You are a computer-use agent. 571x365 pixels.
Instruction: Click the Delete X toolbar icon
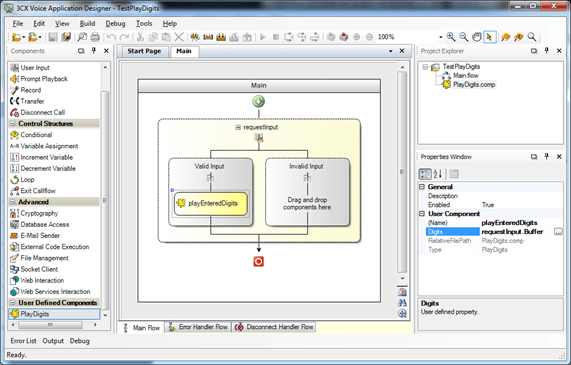179,37
